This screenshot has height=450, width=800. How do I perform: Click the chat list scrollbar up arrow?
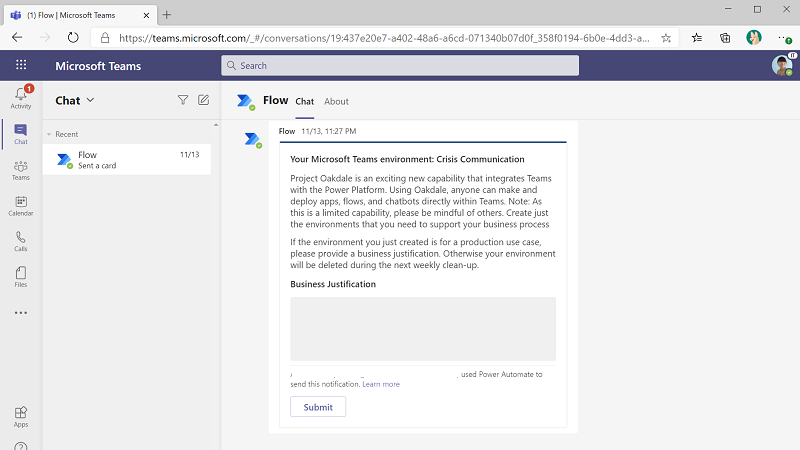(x=216, y=124)
